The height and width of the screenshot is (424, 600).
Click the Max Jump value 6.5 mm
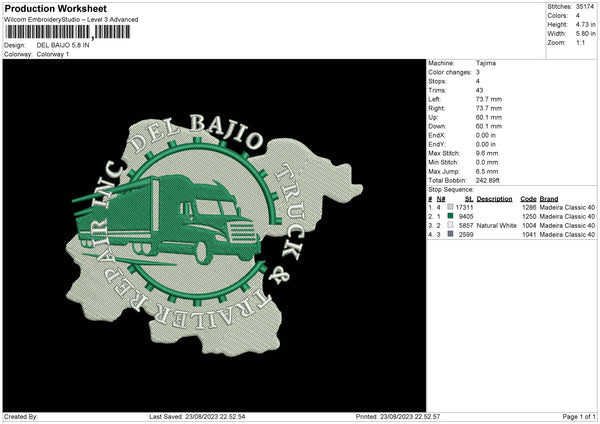[x=487, y=171]
